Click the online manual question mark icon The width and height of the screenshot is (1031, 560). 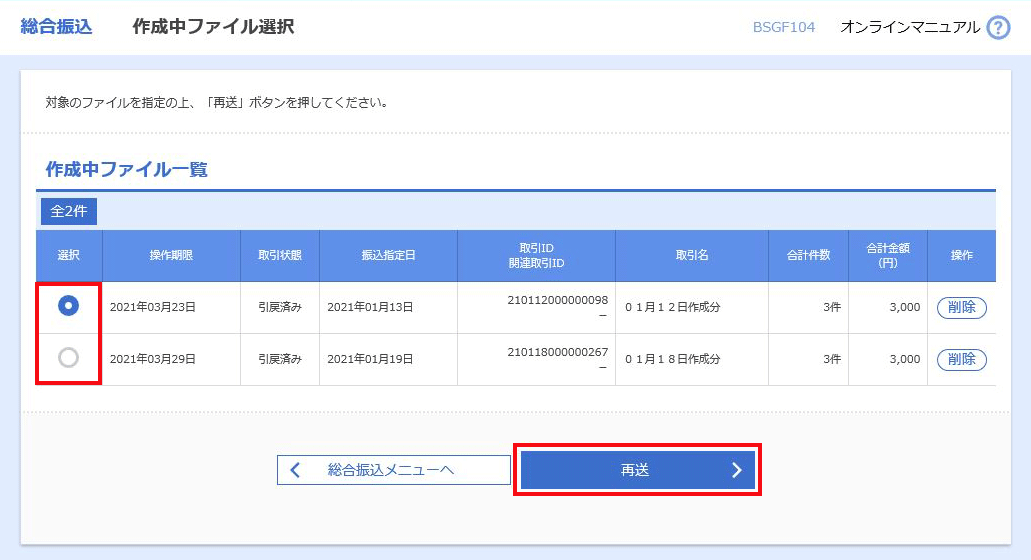[x=998, y=28]
